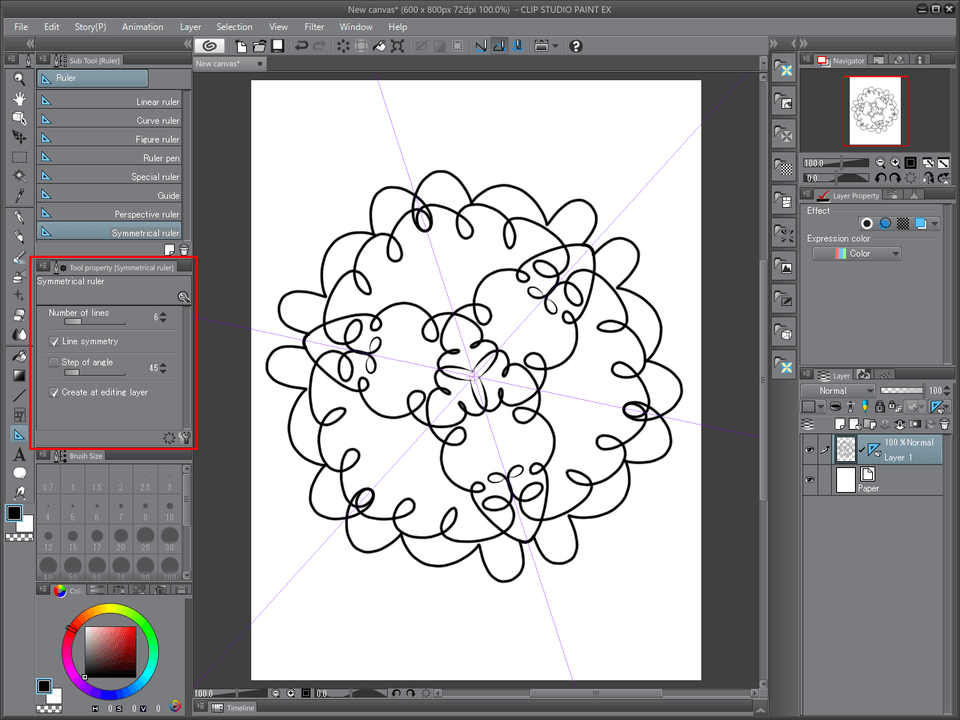Increase the Number of lines stepper
Image resolution: width=960 pixels, height=720 pixels.
tap(164, 314)
